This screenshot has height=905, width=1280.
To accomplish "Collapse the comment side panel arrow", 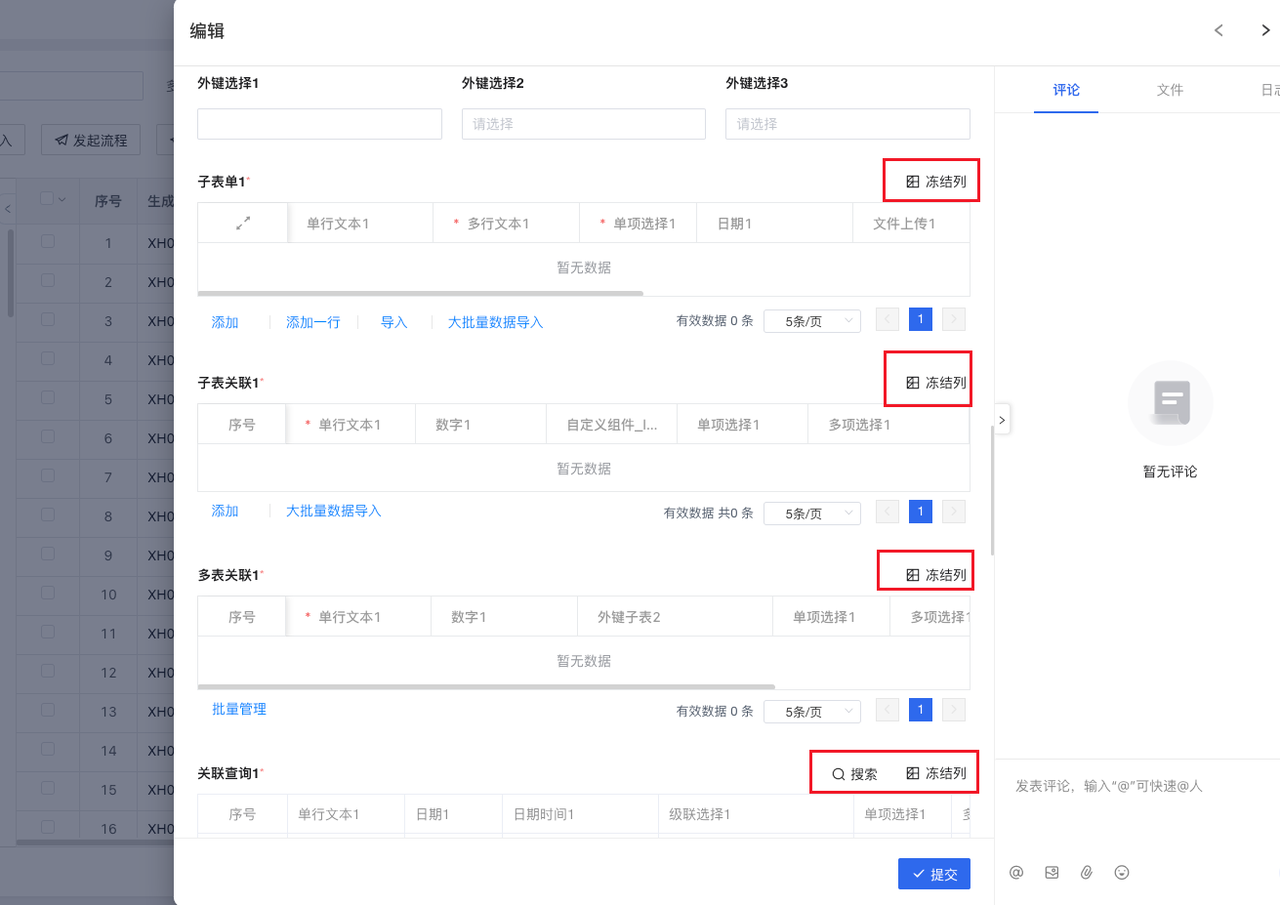I will pyautogui.click(x=1002, y=420).
